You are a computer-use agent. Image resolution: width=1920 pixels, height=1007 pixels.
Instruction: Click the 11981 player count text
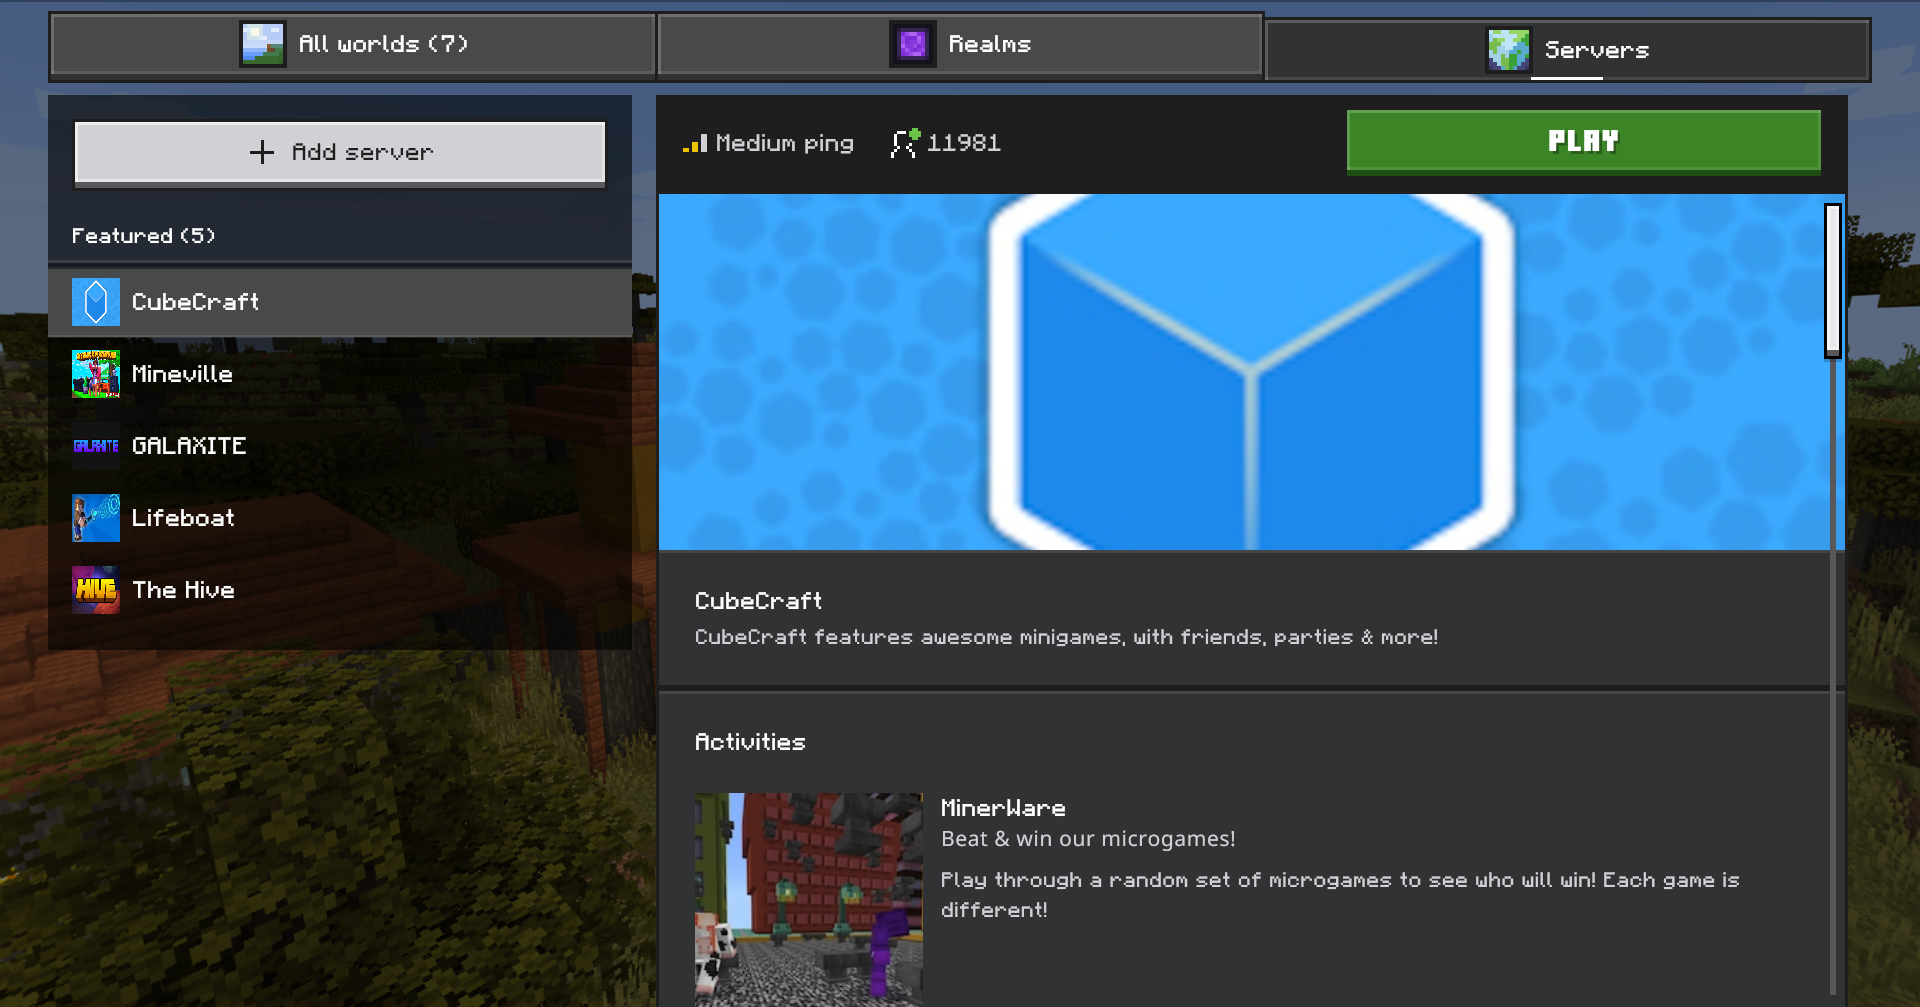point(964,143)
